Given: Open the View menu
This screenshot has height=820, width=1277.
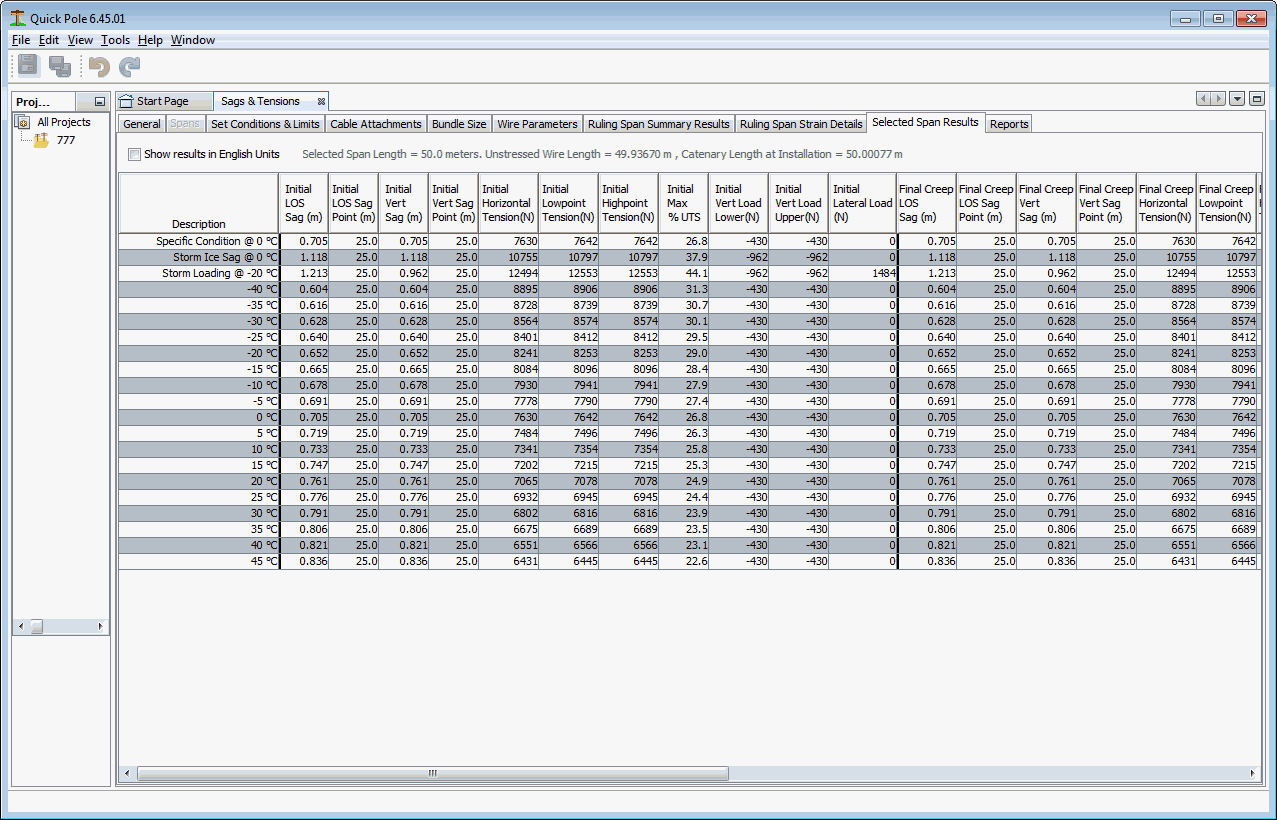Looking at the screenshot, I should pos(80,40).
